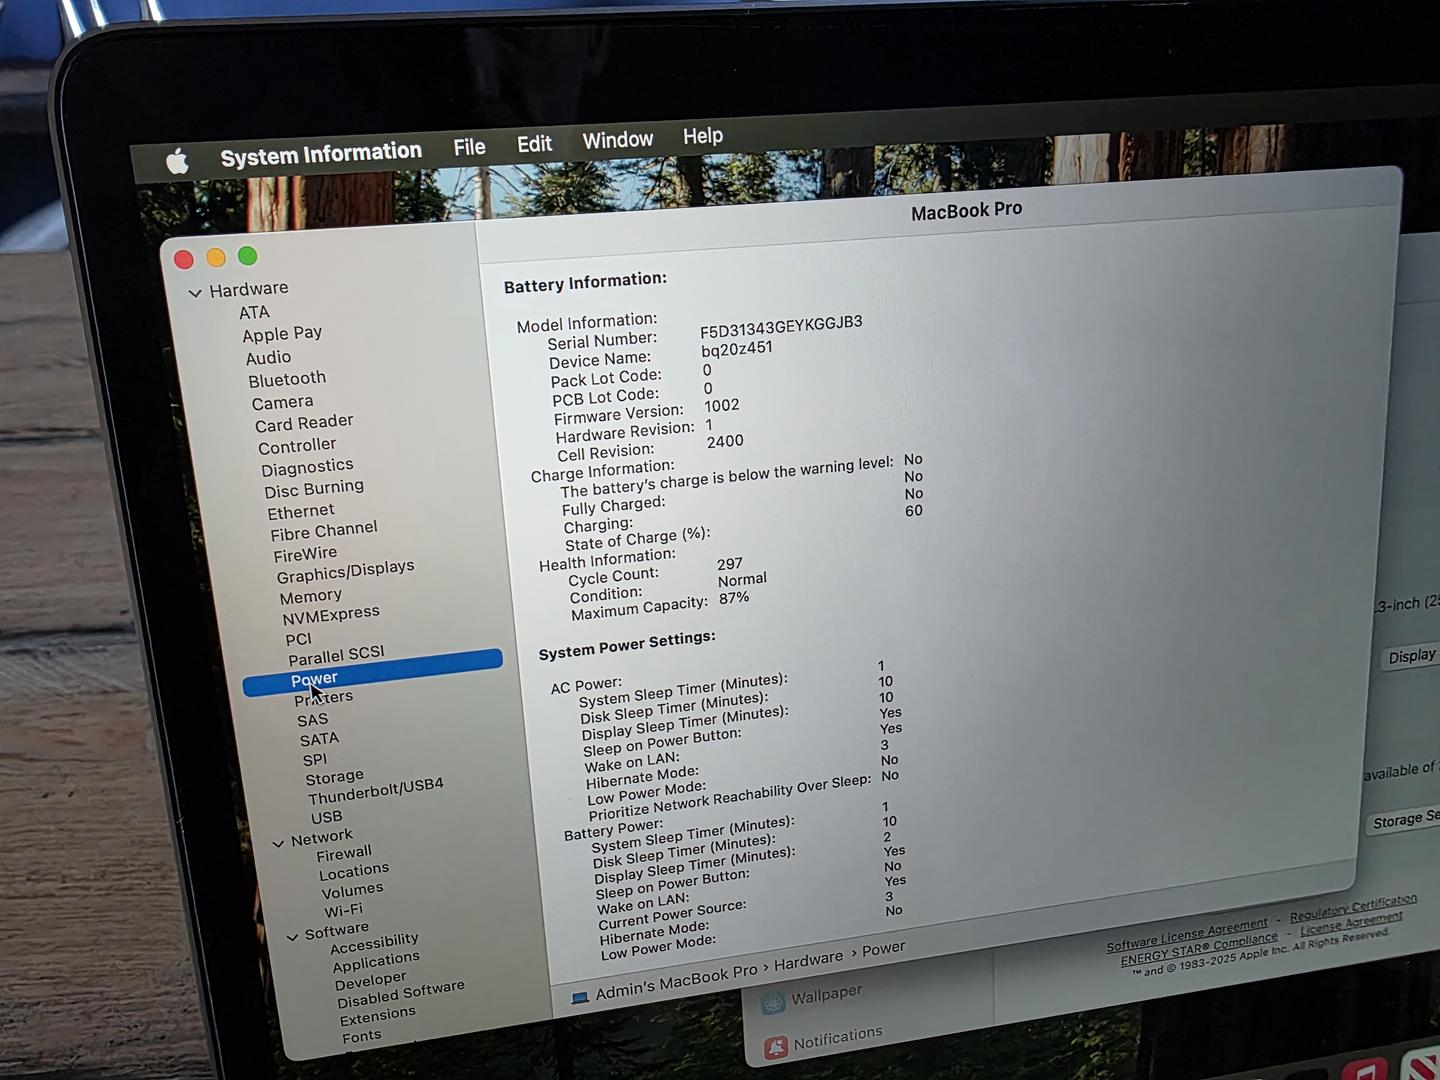Select Volumes under Network
1440x1080 pixels.
[x=352, y=891]
